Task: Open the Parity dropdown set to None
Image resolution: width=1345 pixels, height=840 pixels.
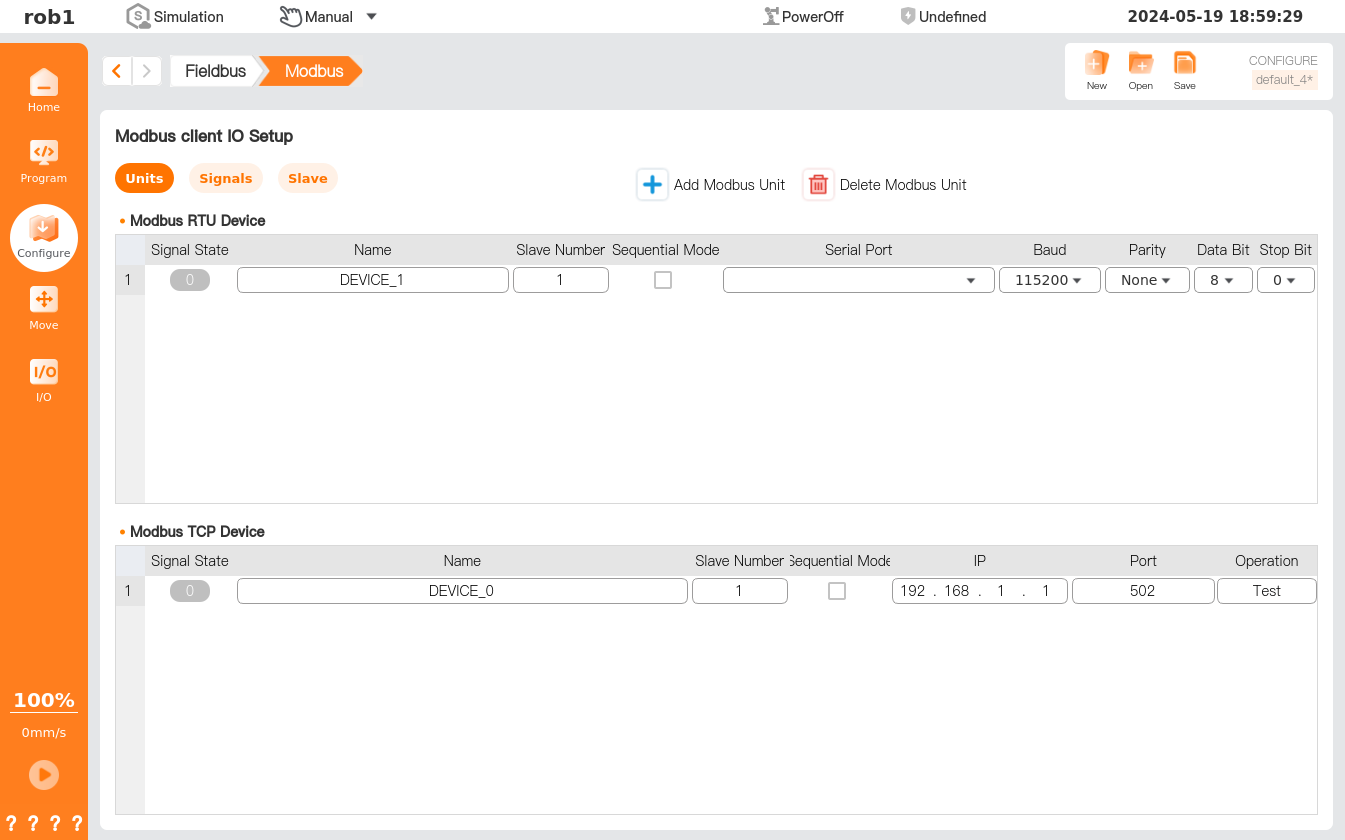Action: [x=1146, y=281]
